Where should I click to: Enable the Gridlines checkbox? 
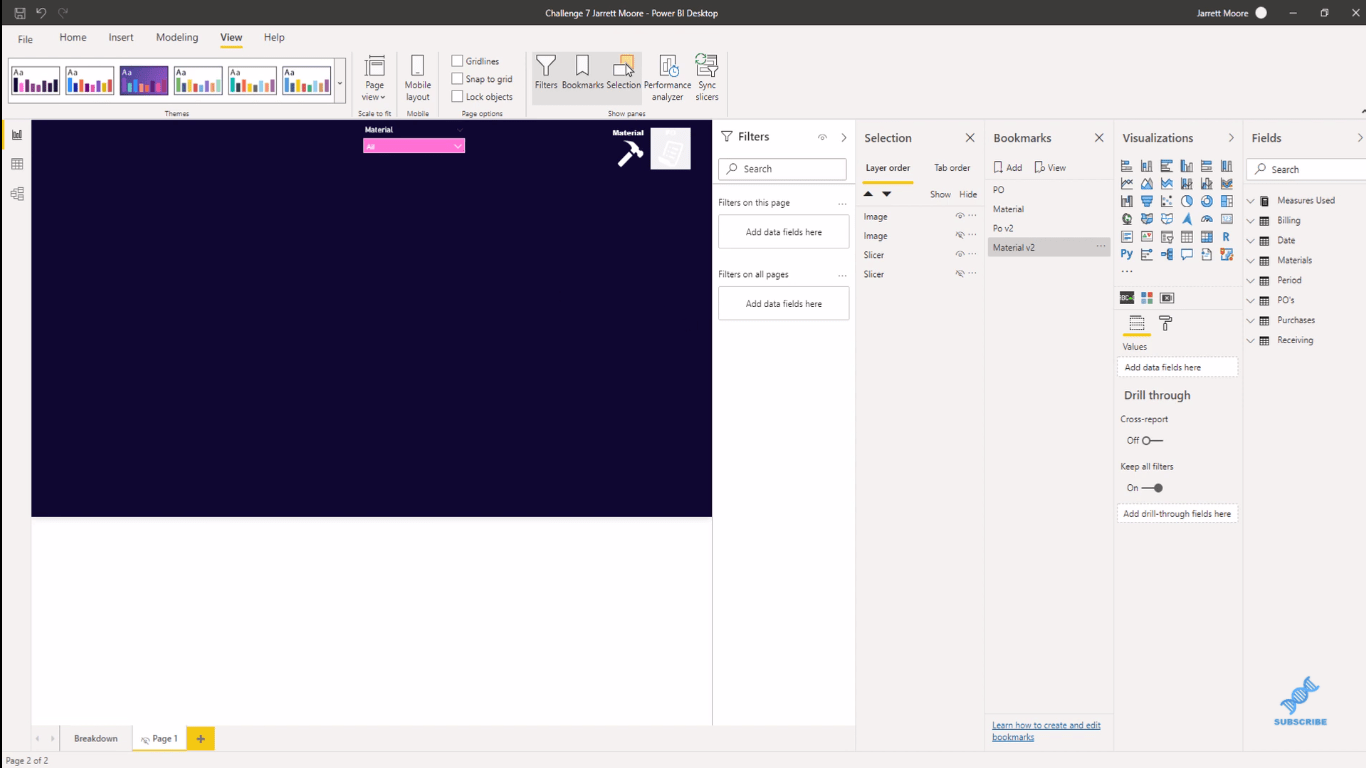click(457, 61)
